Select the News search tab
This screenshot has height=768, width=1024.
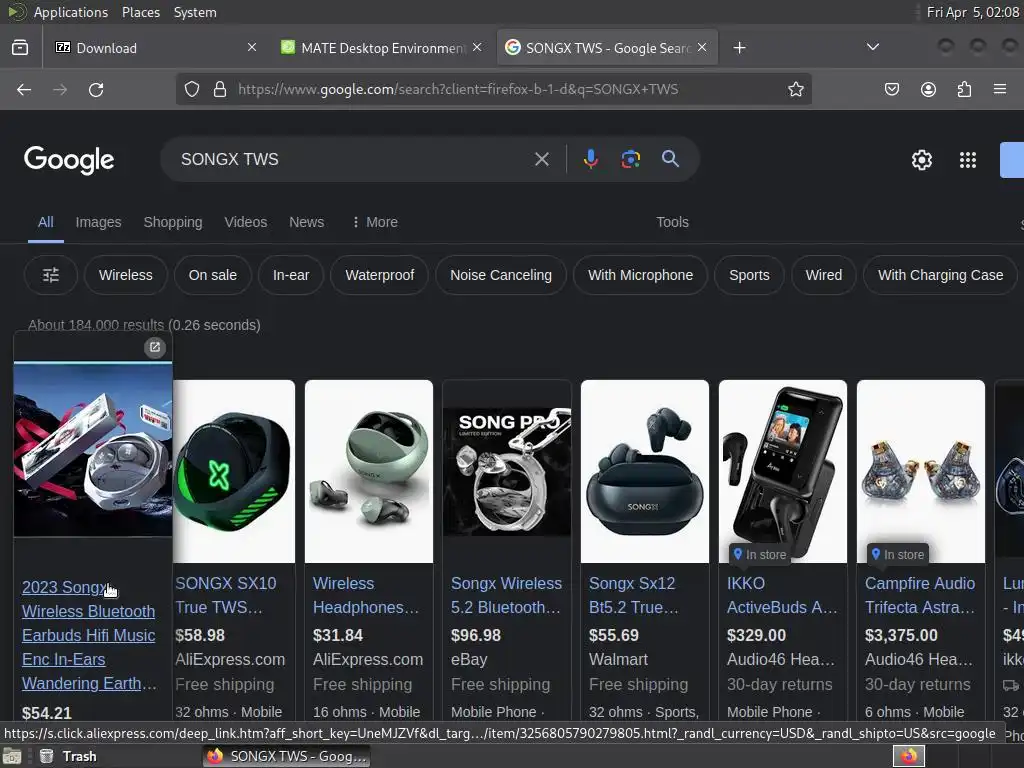[306, 222]
